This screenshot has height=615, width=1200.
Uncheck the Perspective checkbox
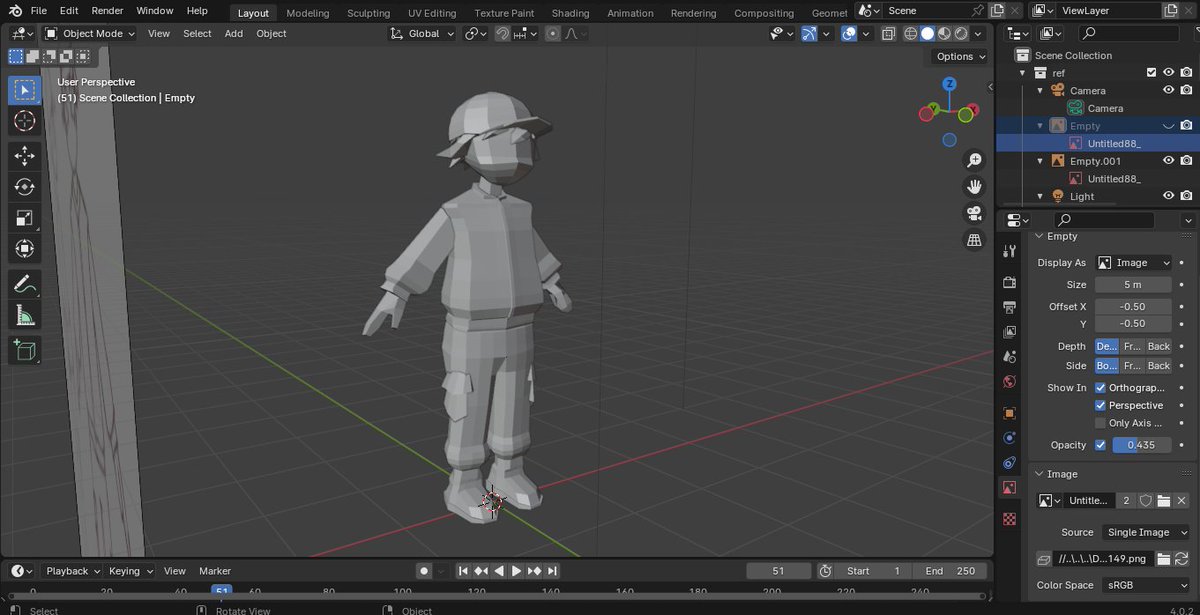click(x=1100, y=406)
